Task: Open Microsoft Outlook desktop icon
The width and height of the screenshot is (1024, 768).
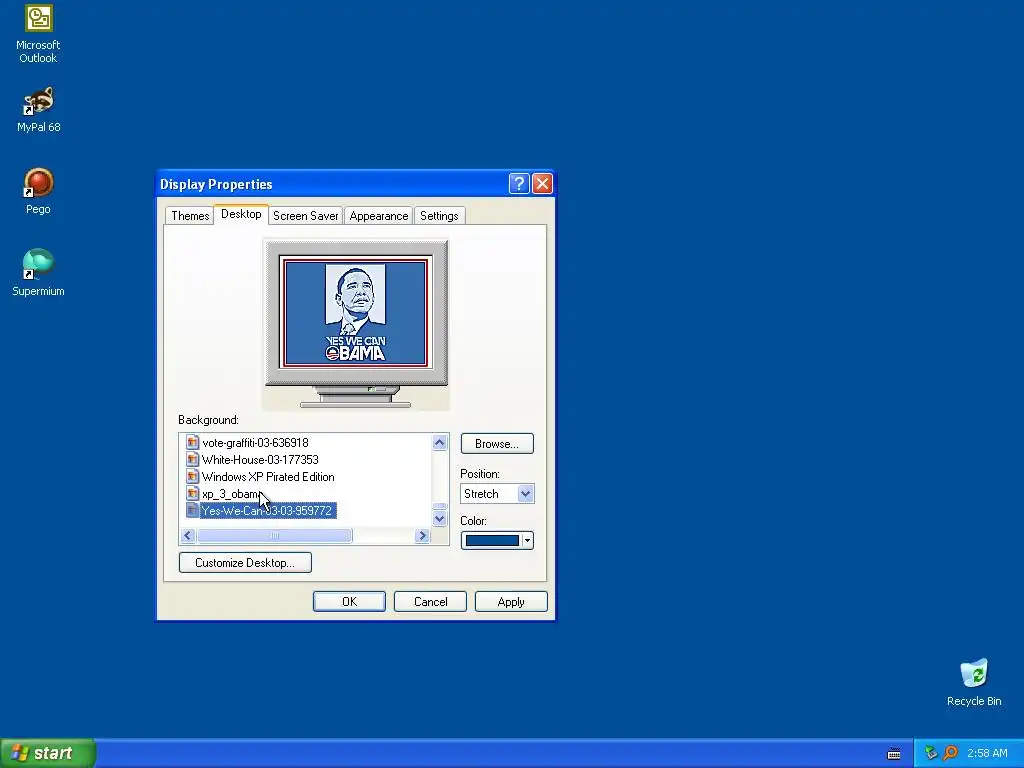Action: click(x=39, y=34)
